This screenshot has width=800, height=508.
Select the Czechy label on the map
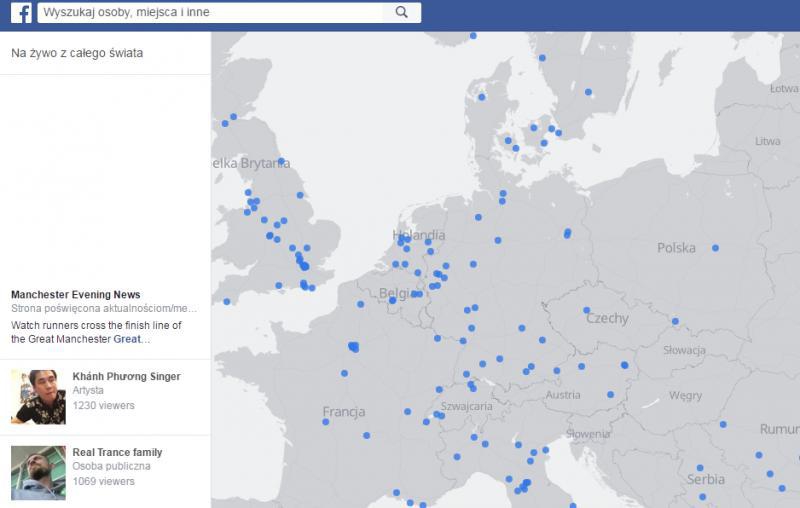tap(607, 319)
